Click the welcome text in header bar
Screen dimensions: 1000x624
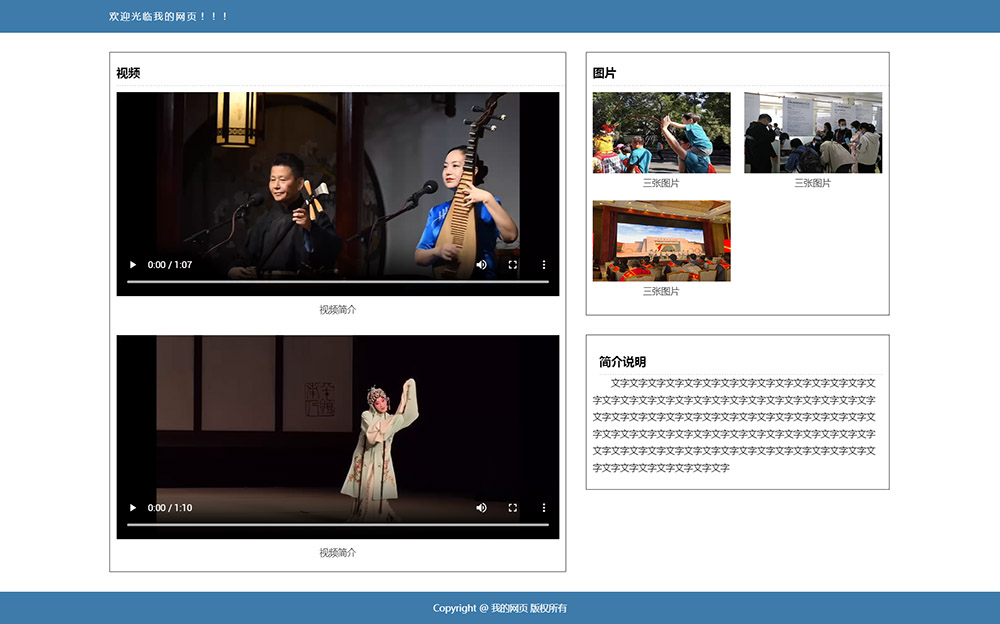169,16
